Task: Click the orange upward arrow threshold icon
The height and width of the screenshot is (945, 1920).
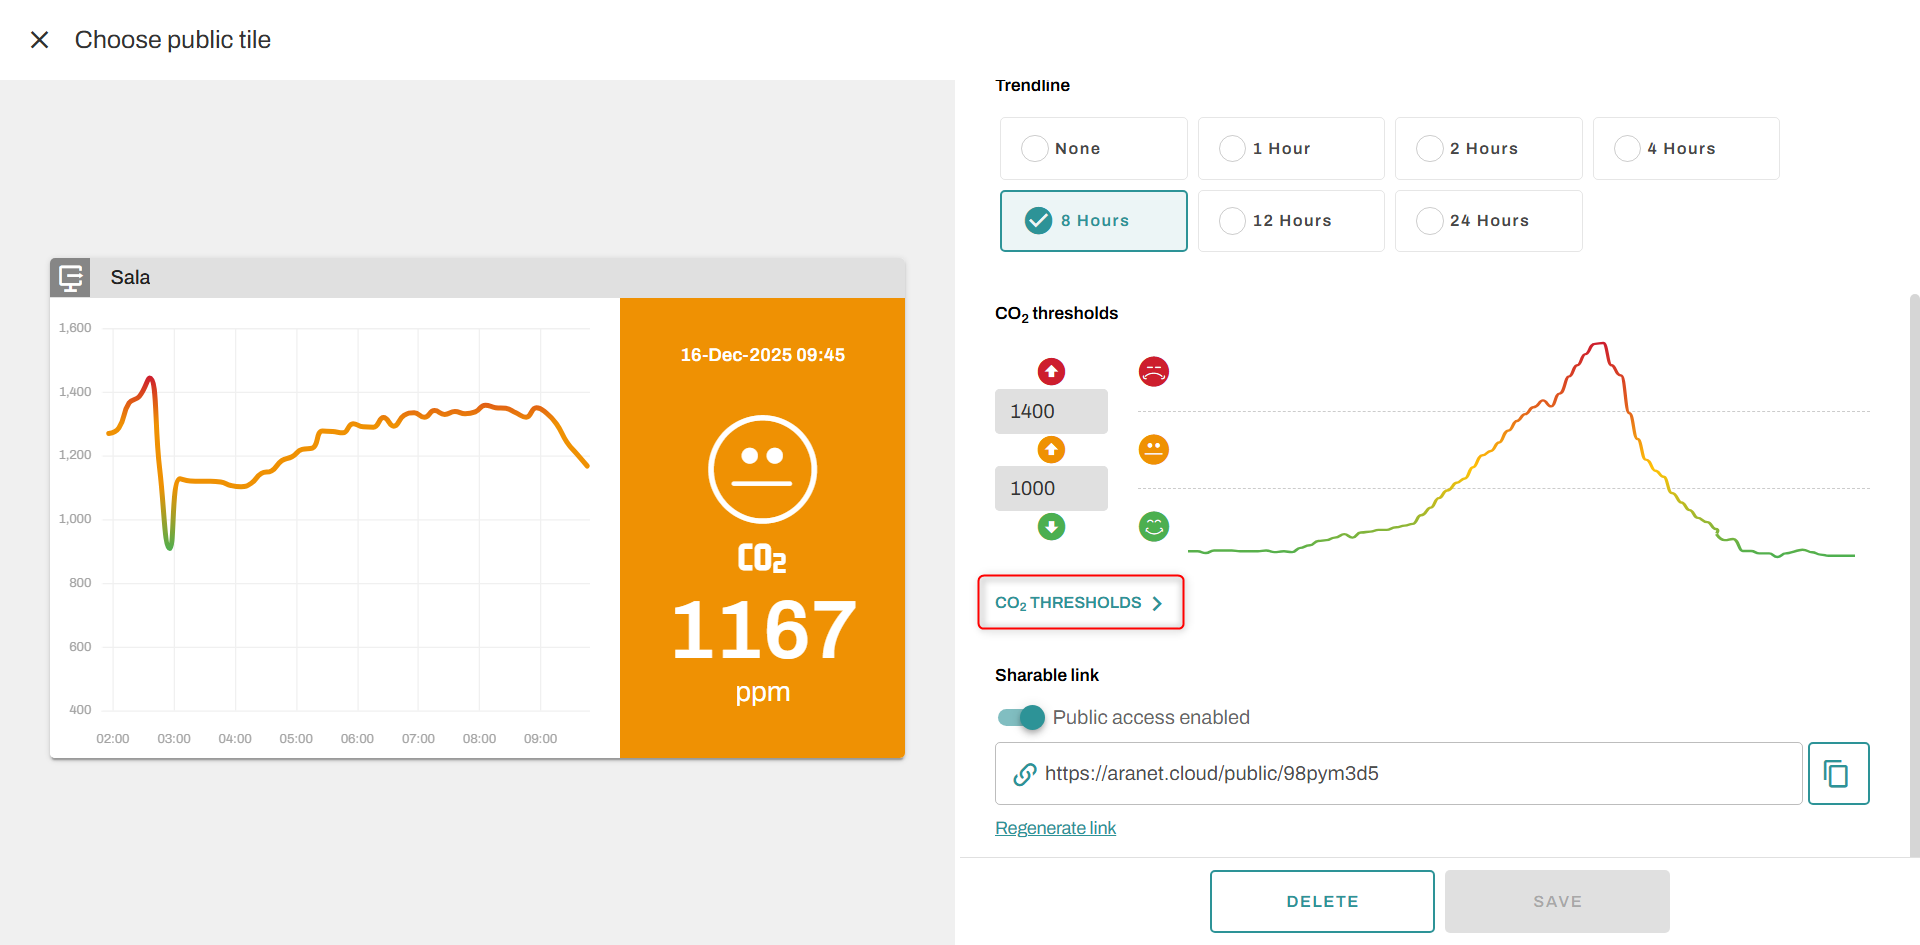Action: click(x=1051, y=450)
